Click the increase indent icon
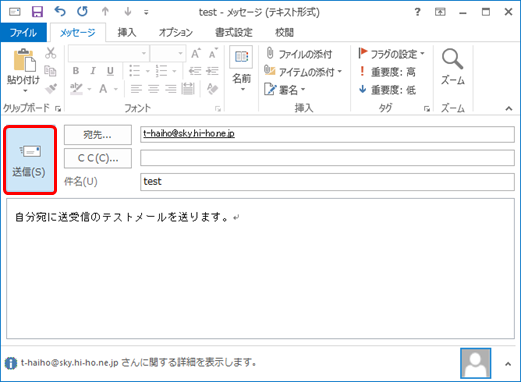 click(212, 71)
